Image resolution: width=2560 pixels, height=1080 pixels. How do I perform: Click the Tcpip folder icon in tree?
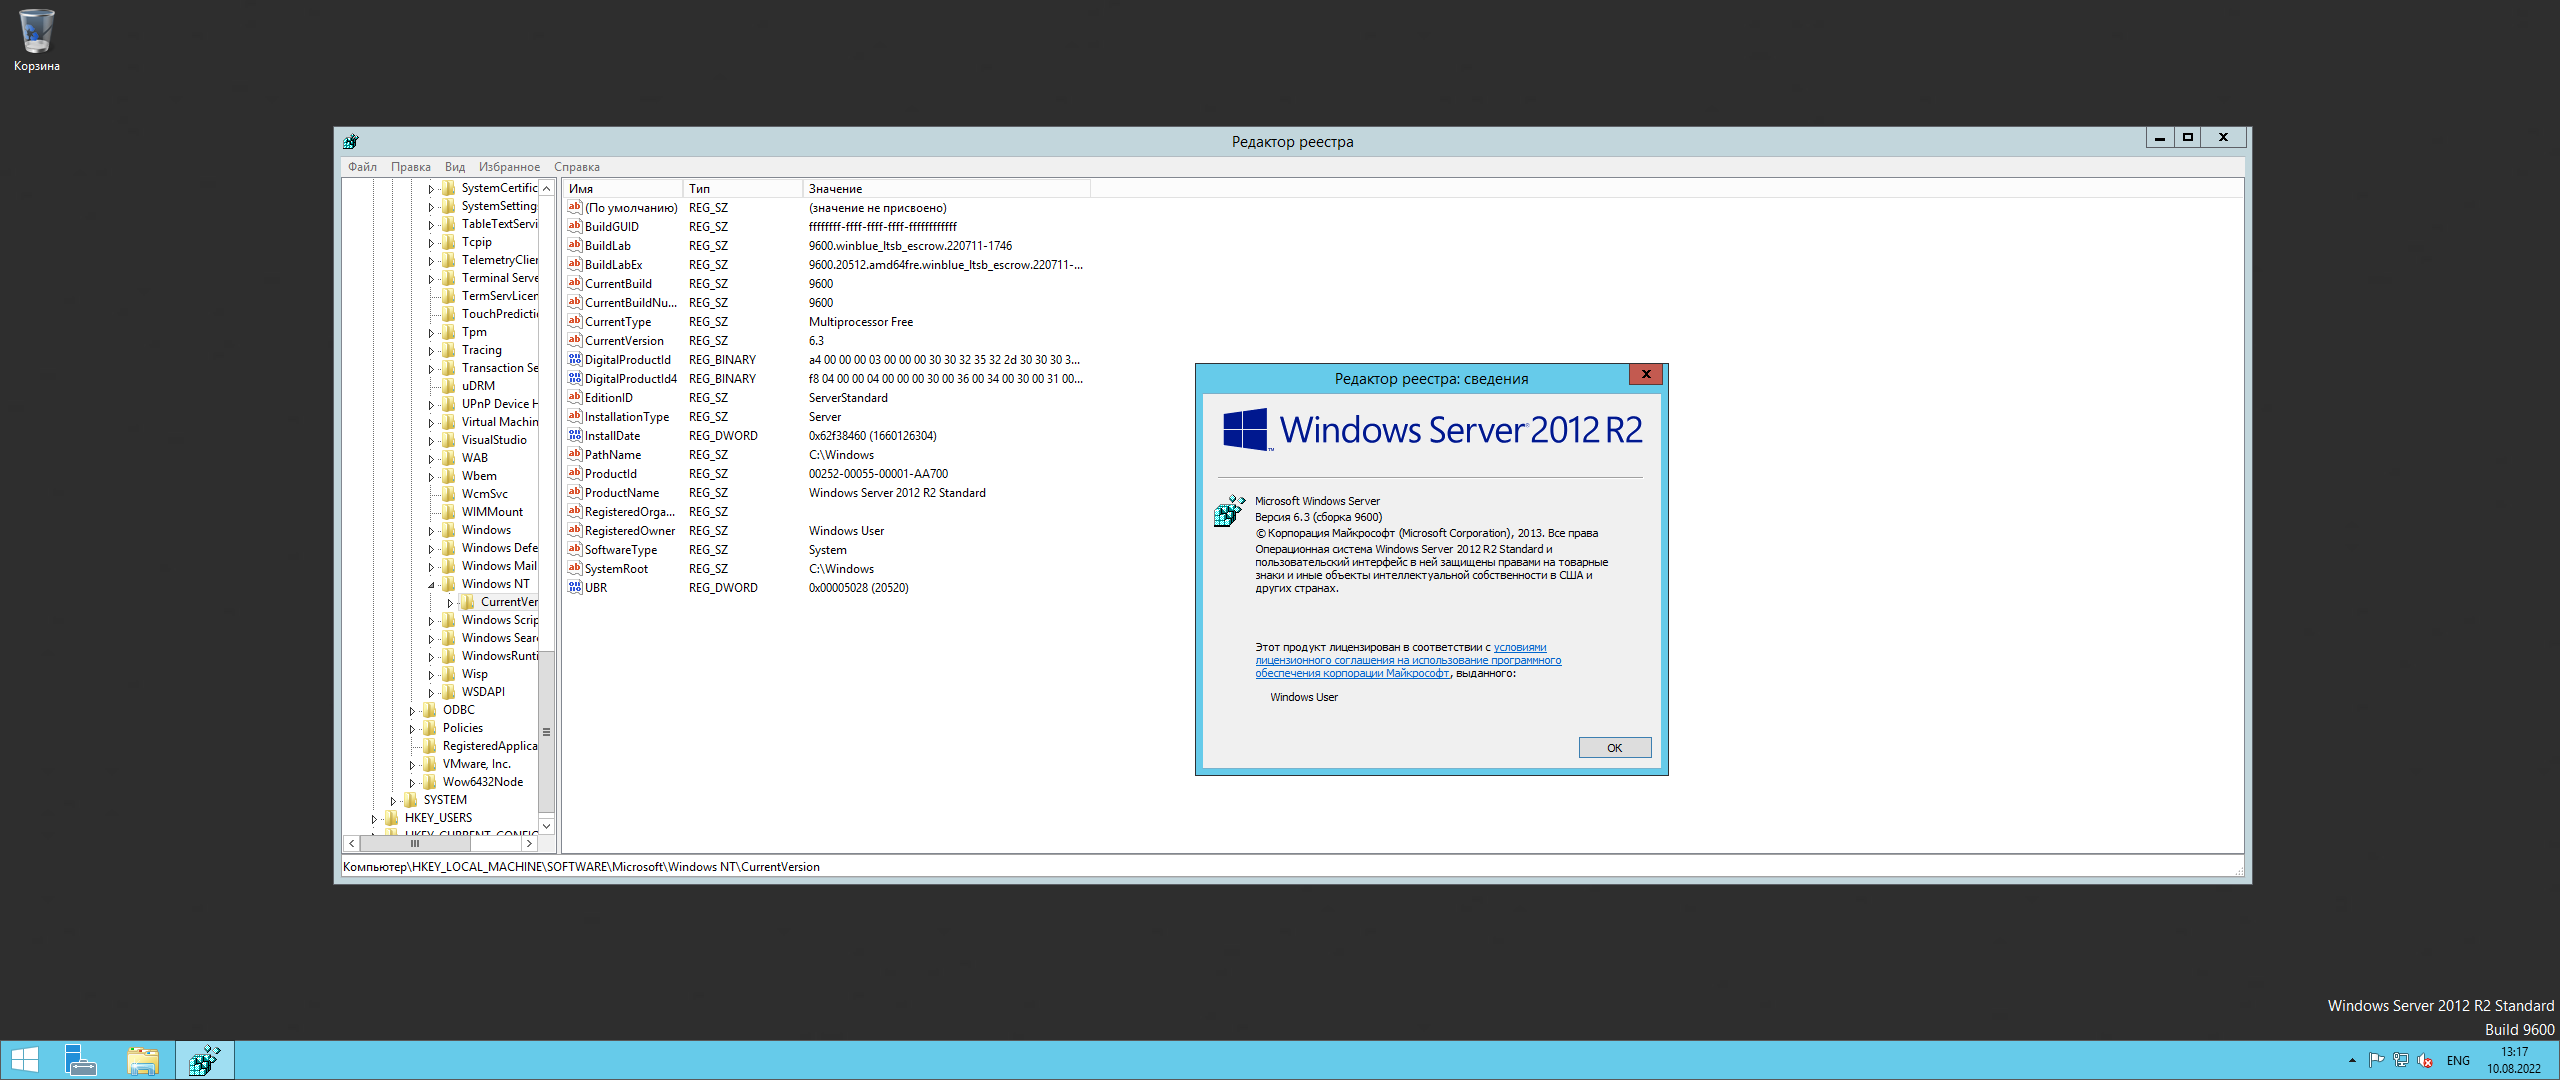(x=449, y=242)
